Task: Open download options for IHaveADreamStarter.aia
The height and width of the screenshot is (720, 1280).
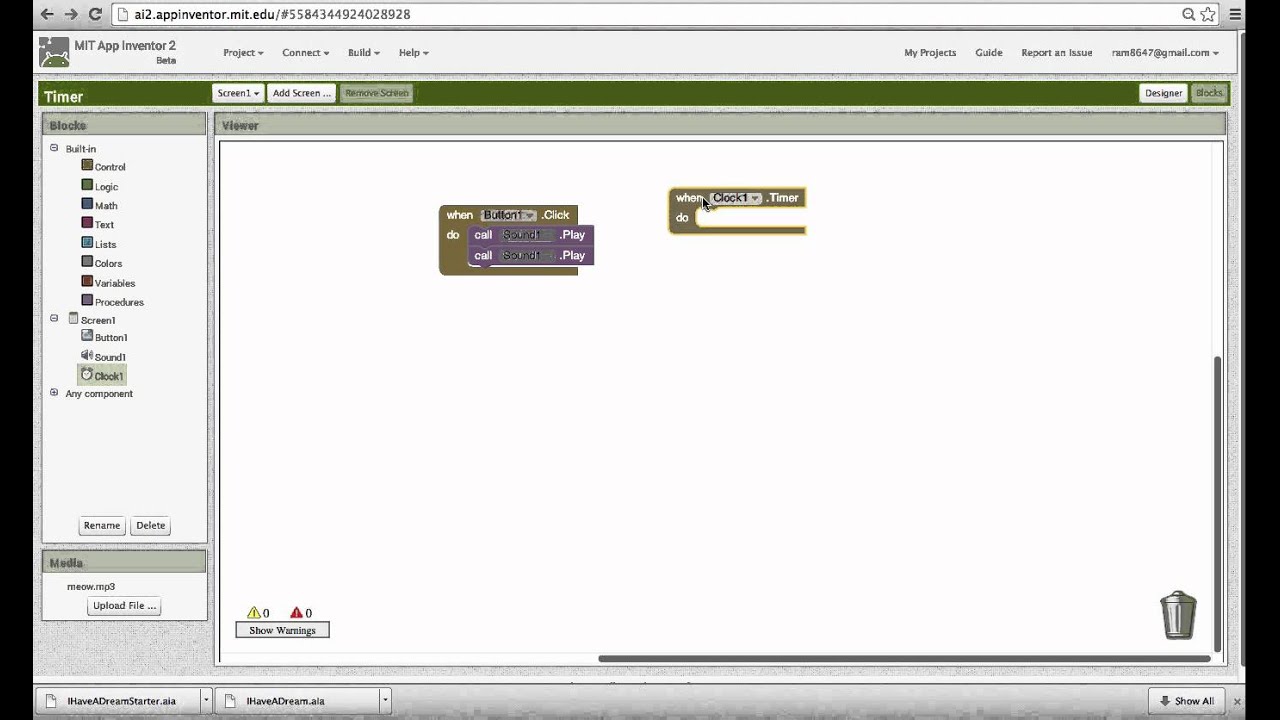Action: pos(206,701)
